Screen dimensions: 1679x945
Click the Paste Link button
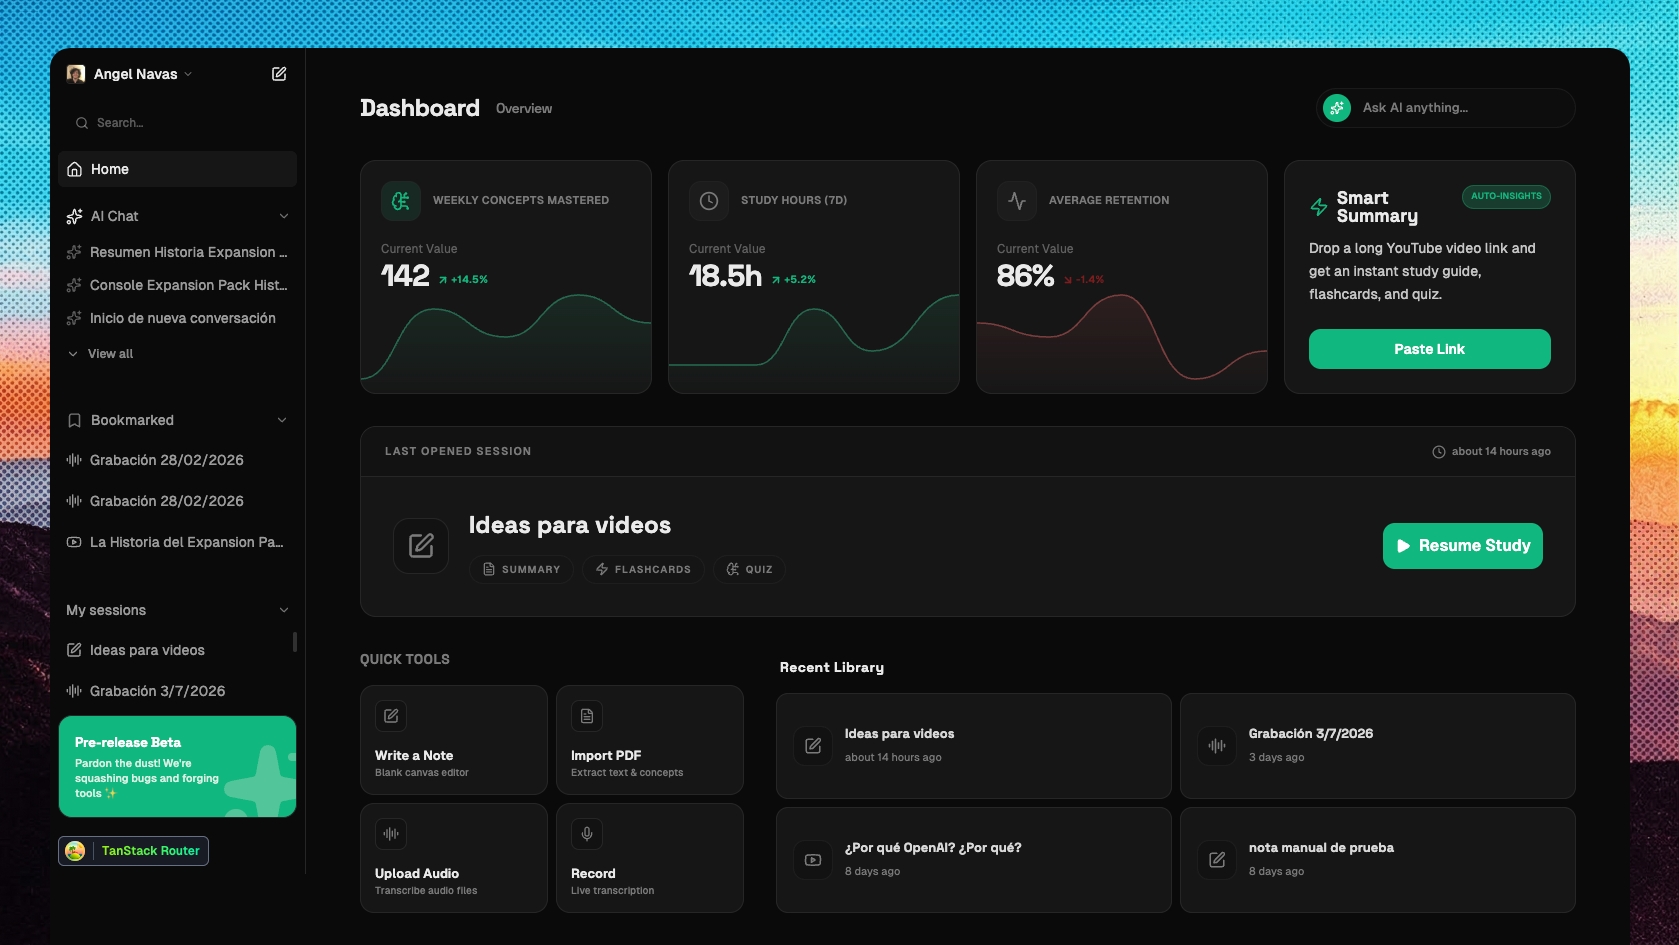point(1429,348)
